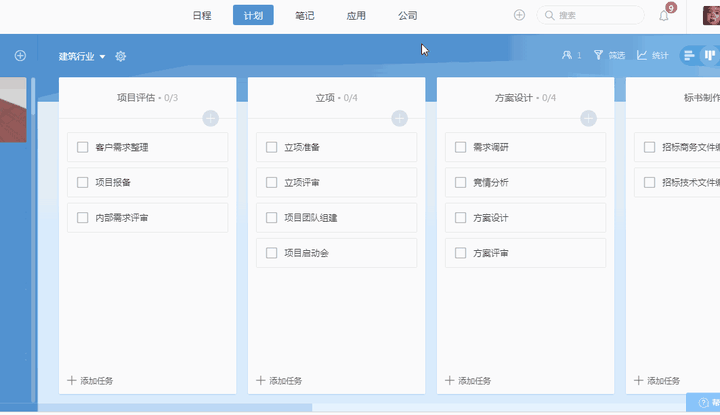Screen dimensions: 720x415
Task: Check the 竞情分析 task
Action: point(461,182)
